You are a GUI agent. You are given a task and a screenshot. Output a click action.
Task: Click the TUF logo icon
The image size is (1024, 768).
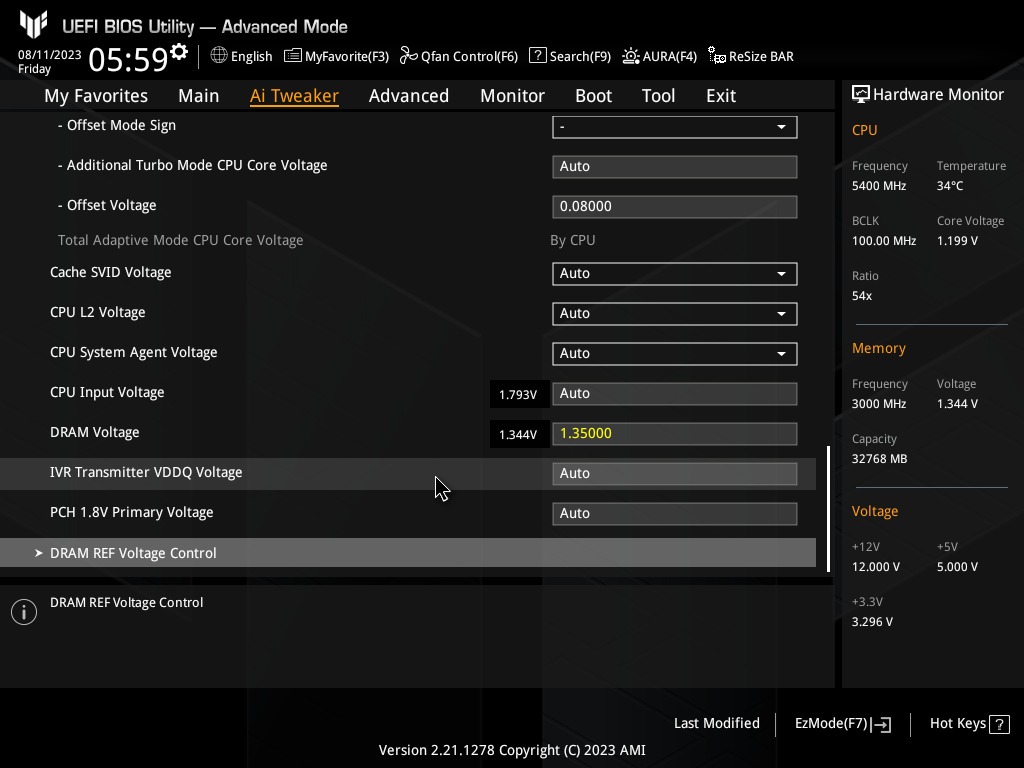33,24
